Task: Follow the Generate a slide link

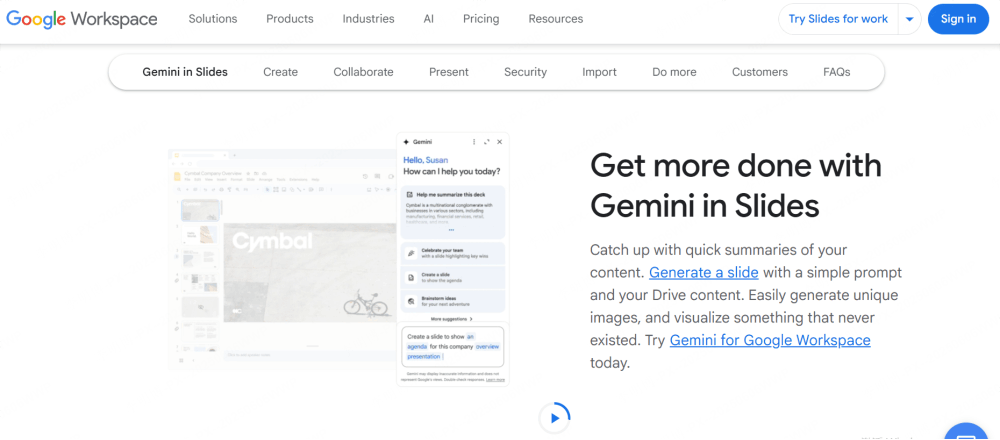Action: click(703, 273)
